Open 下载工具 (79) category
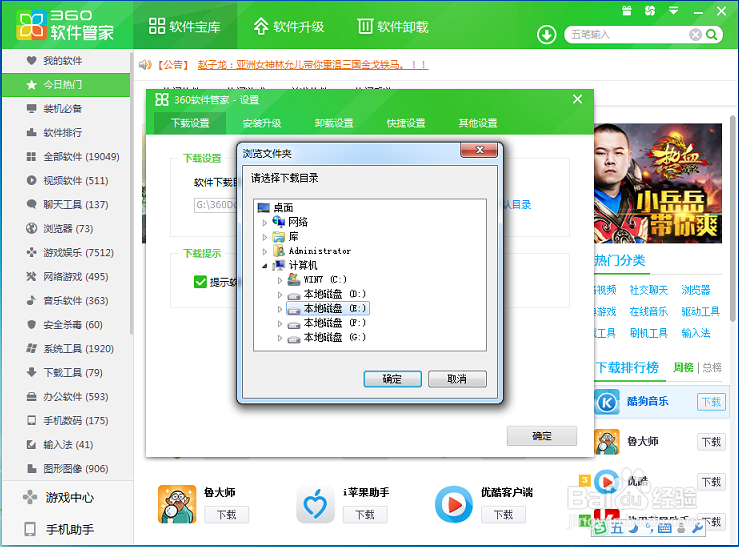 [66, 373]
